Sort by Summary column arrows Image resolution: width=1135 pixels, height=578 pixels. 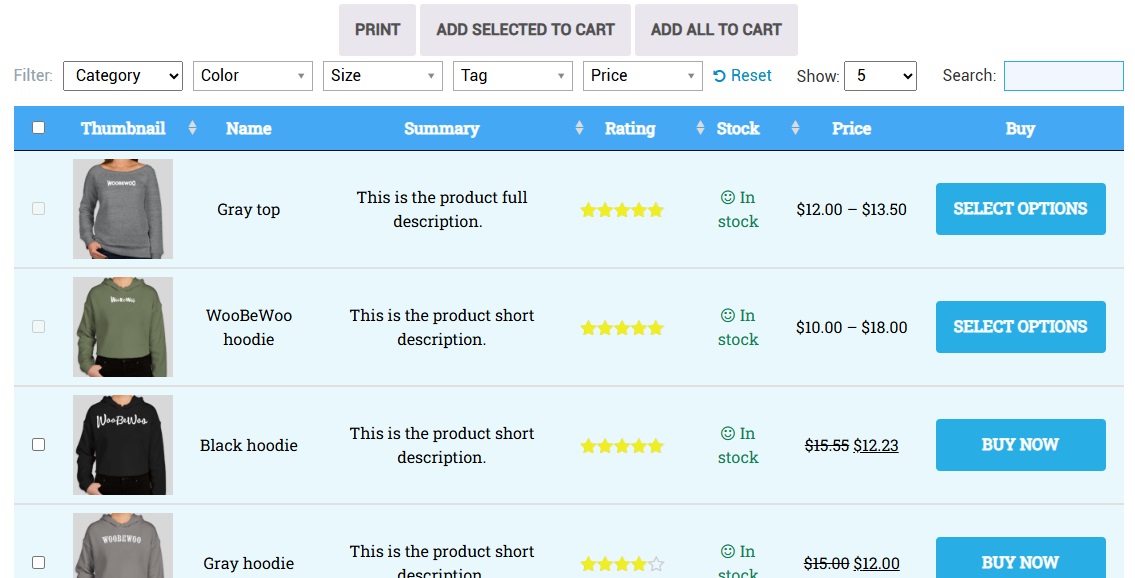click(579, 128)
